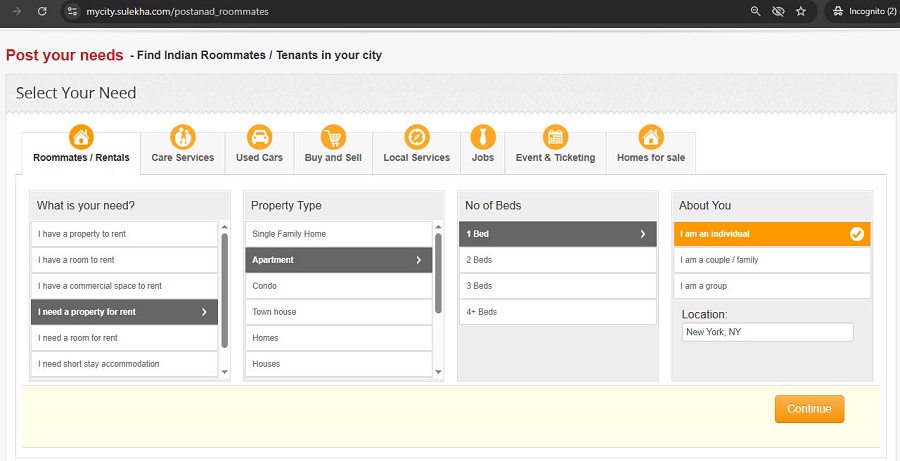The image size is (900, 461).
Task: Click the Buy and Sell cart icon
Action: (x=333, y=137)
